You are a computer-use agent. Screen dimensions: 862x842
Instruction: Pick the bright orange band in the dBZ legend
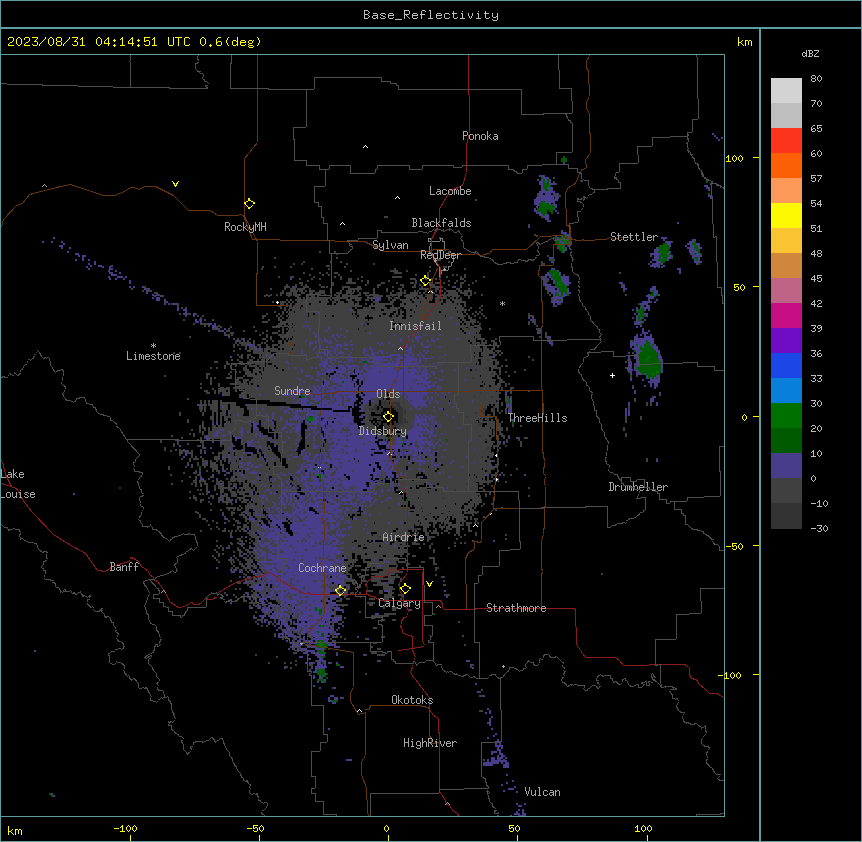[x=786, y=165]
